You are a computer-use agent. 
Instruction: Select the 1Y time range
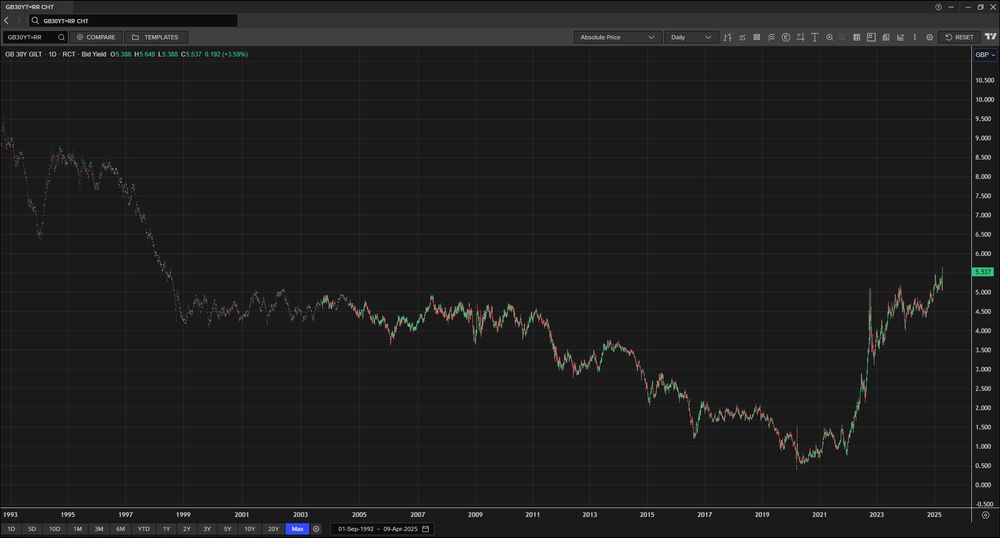[166, 529]
